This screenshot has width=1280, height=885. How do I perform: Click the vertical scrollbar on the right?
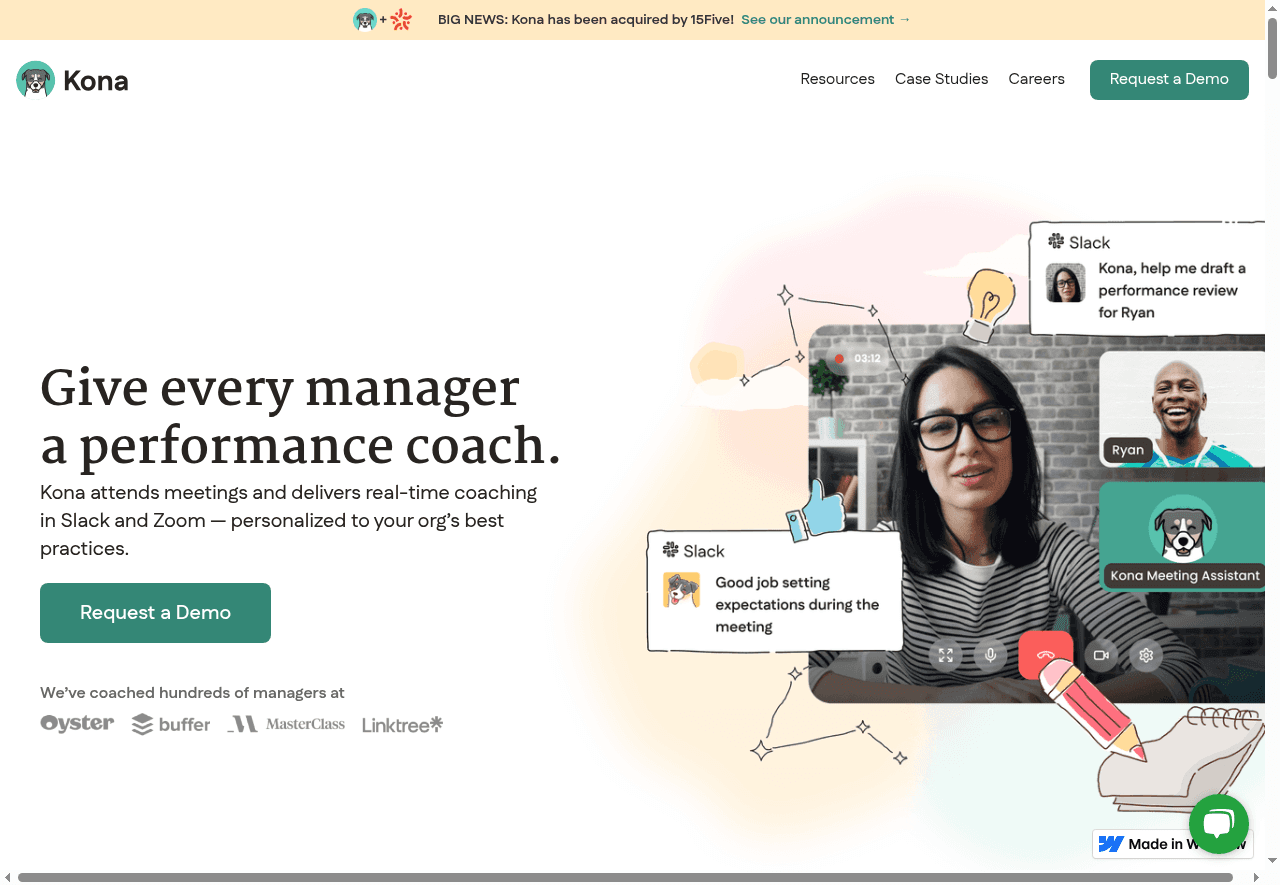point(1271,45)
